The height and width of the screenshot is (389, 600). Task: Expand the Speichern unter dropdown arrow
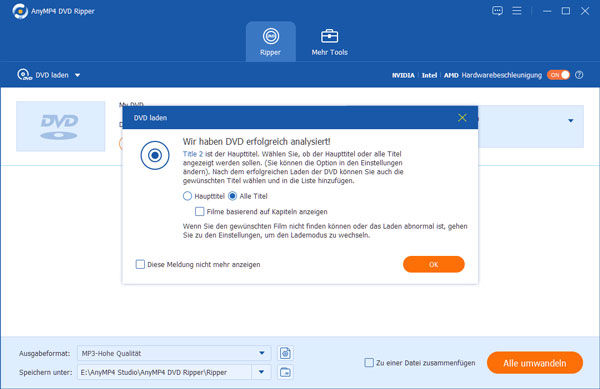(x=261, y=372)
